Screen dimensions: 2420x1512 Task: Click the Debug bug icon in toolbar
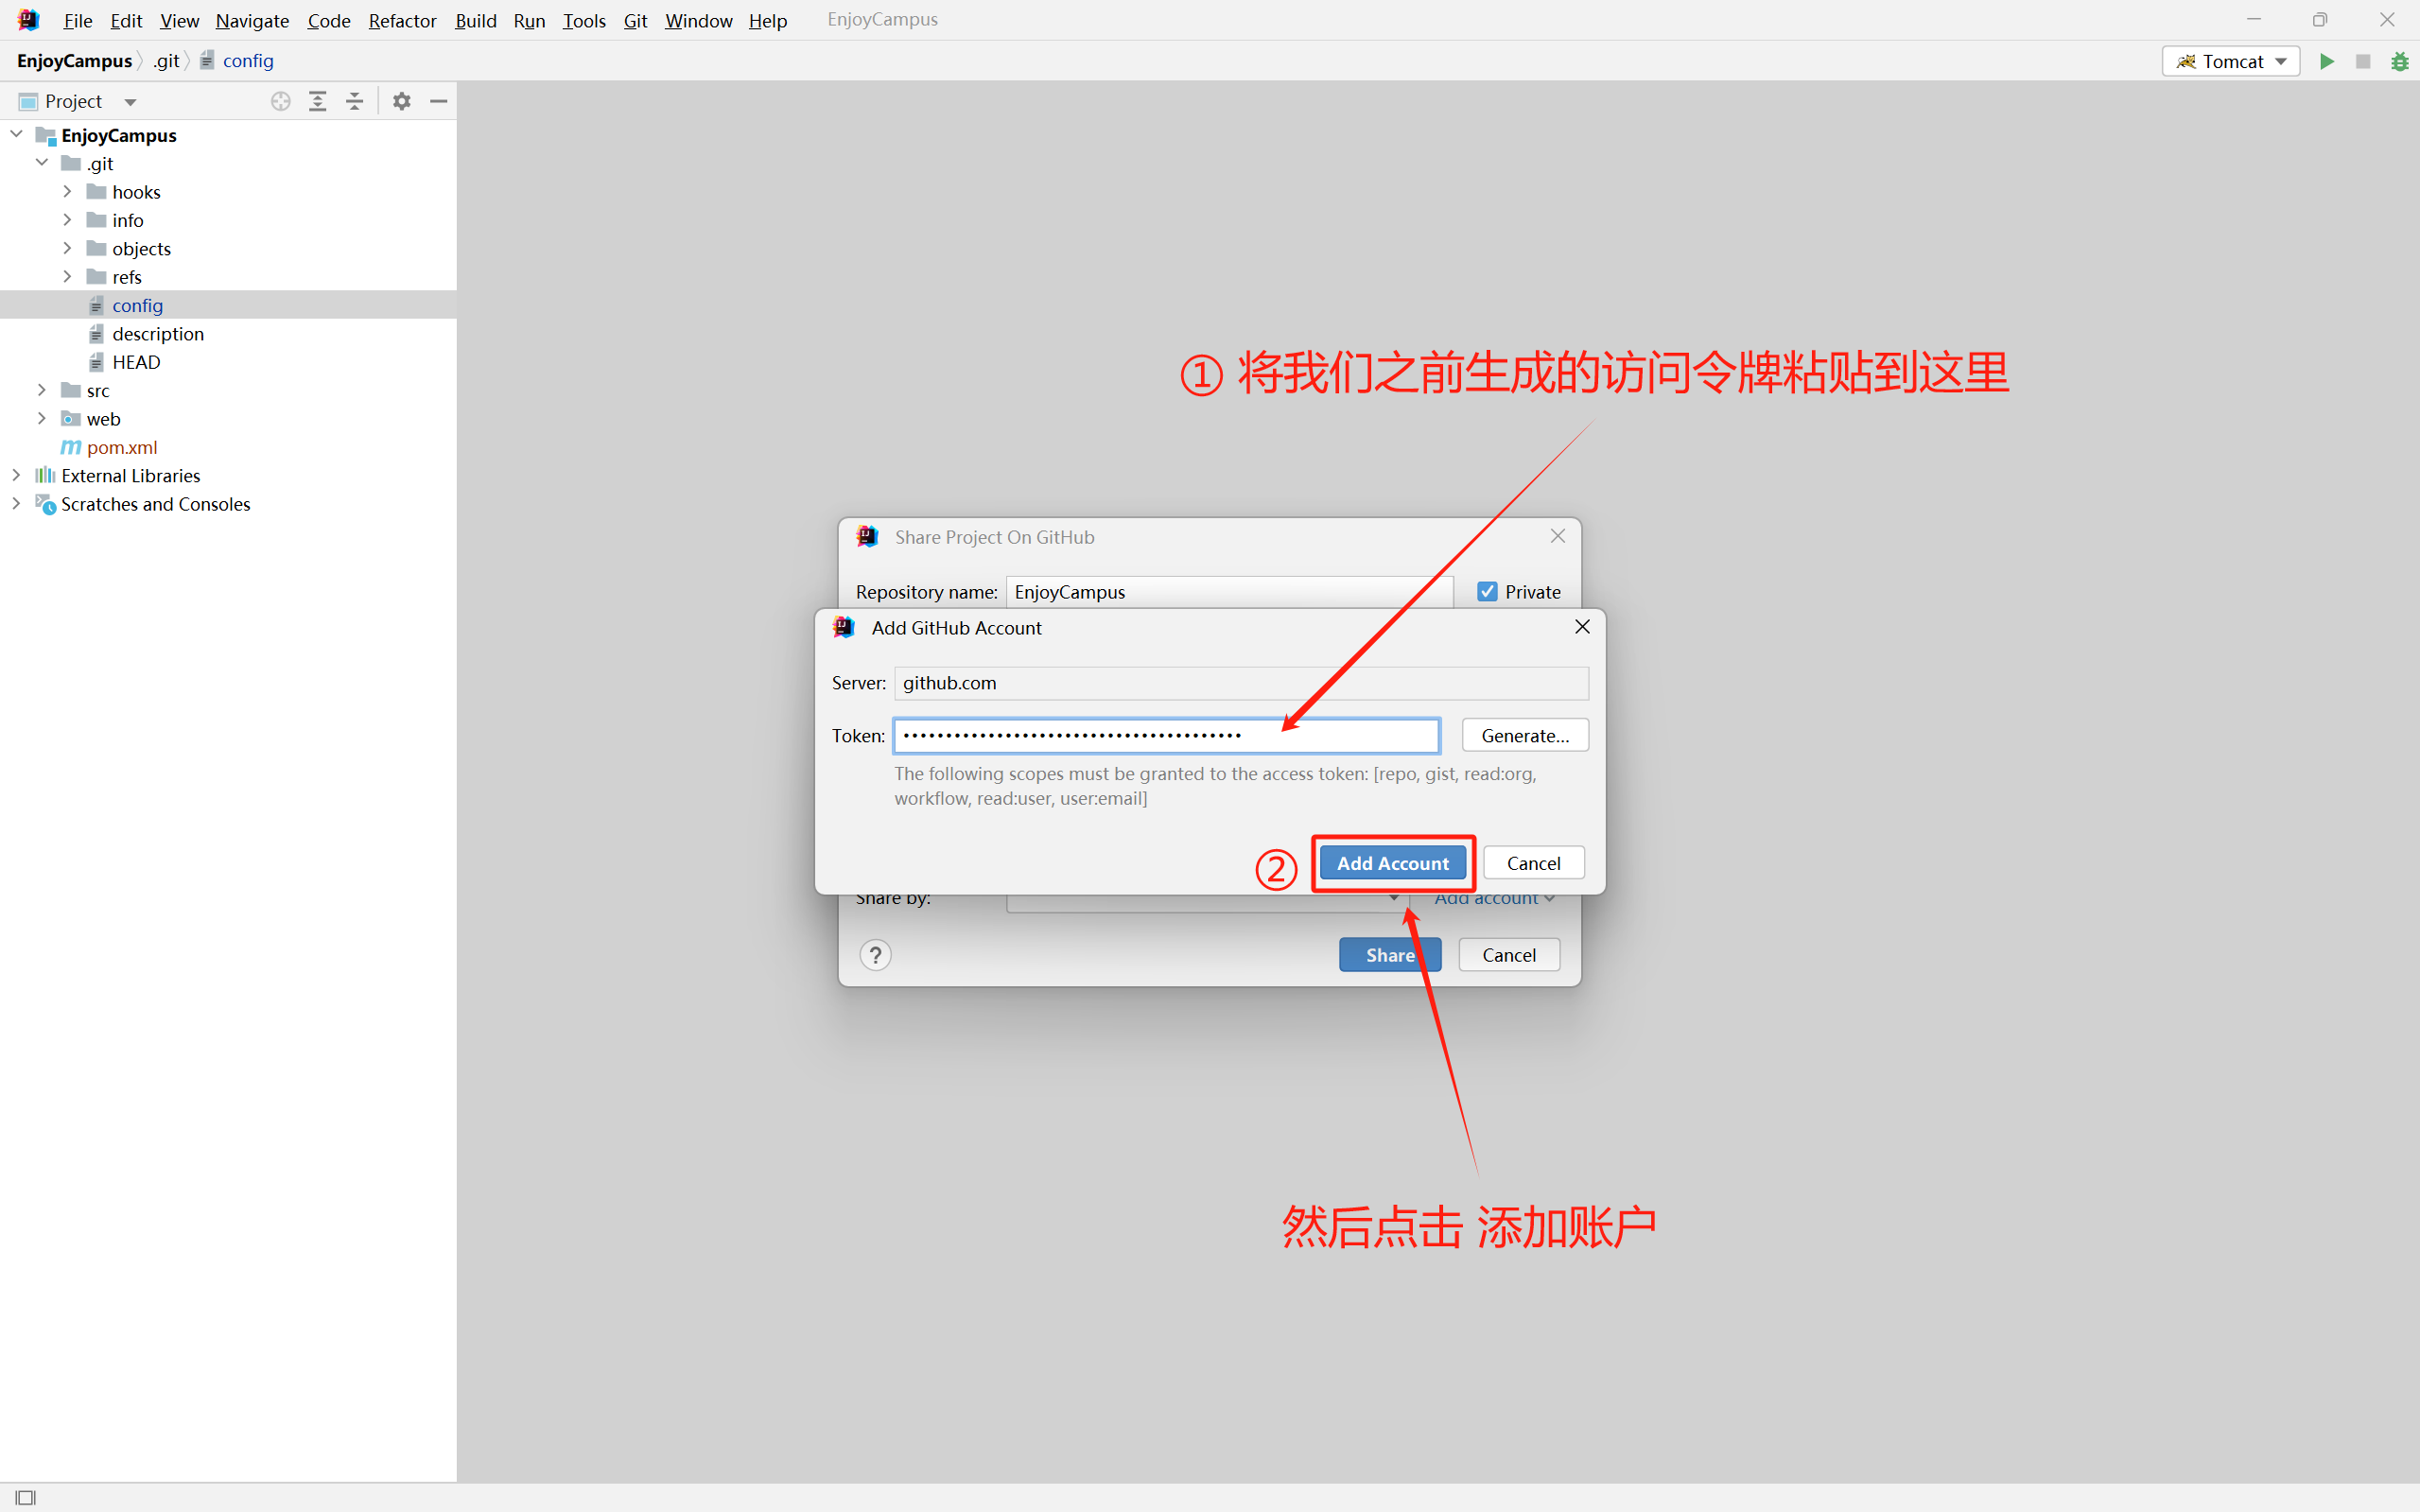click(x=2399, y=61)
